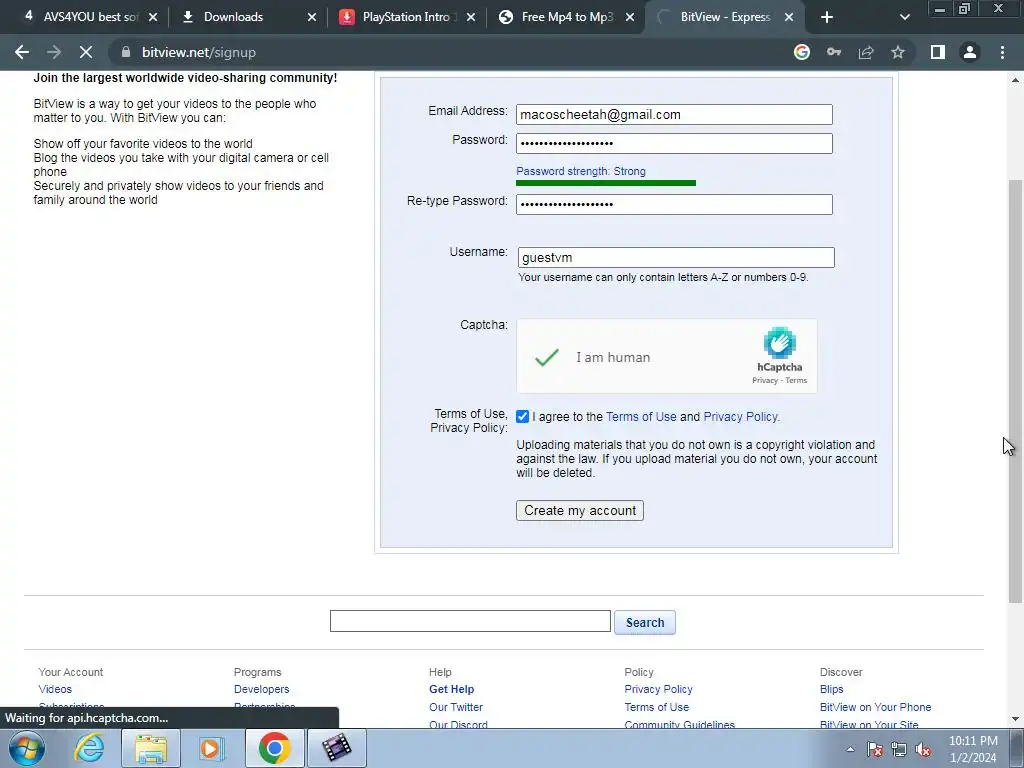
Task: Edit the Email Address field
Action: pyautogui.click(x=674, y=114)
